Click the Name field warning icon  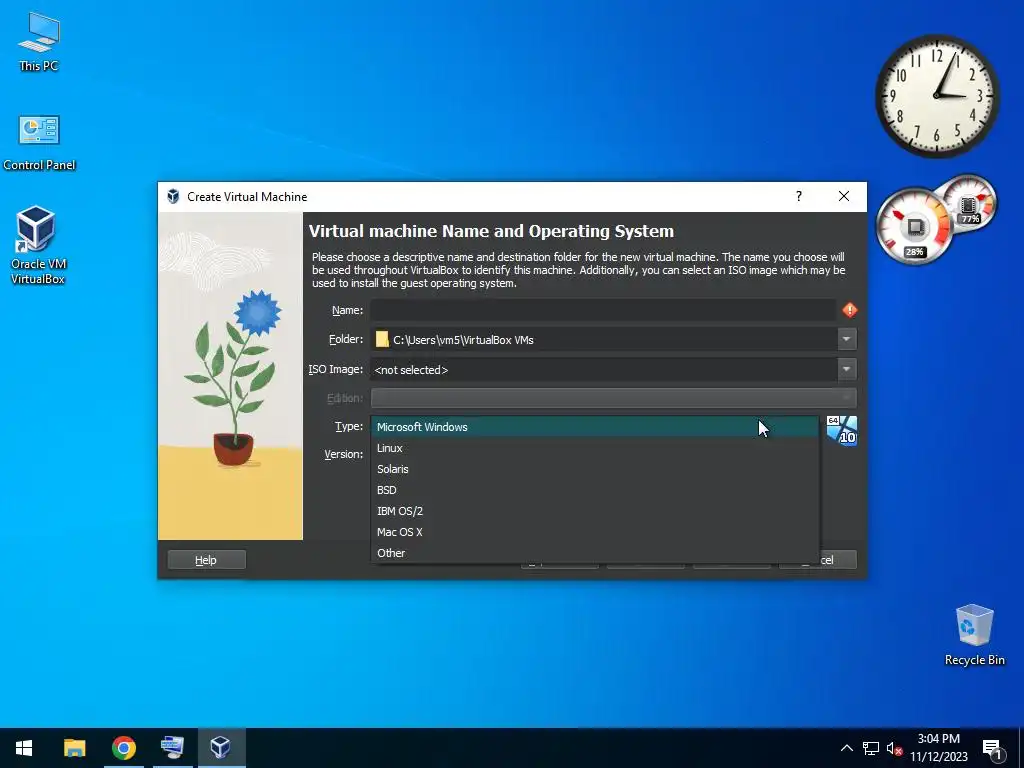[849, 310]
